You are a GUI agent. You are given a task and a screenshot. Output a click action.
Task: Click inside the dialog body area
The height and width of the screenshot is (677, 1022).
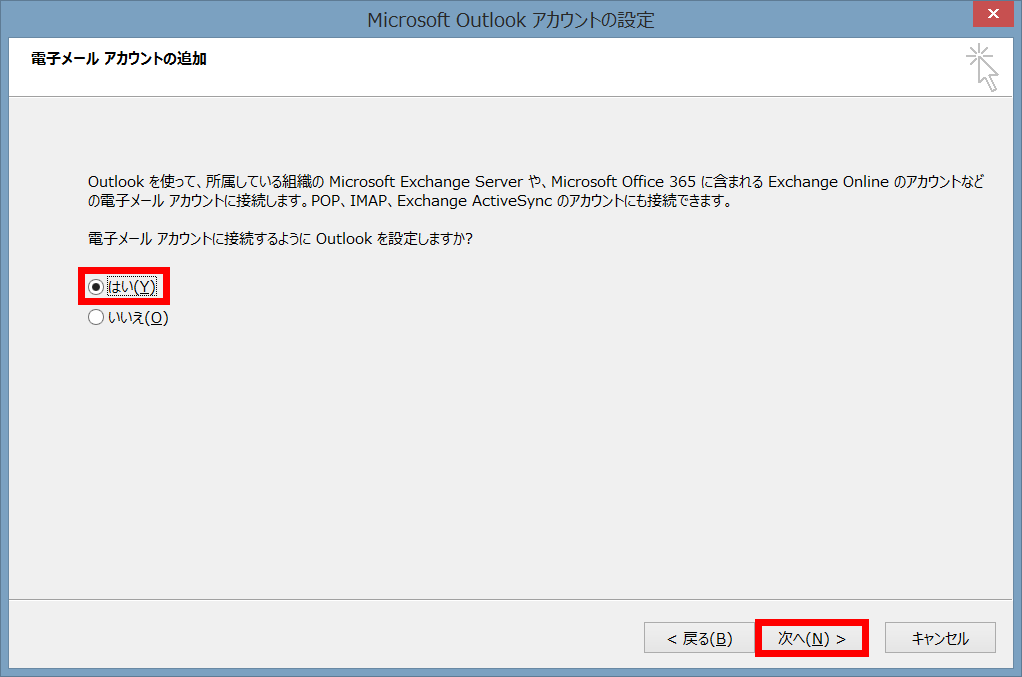511,450
